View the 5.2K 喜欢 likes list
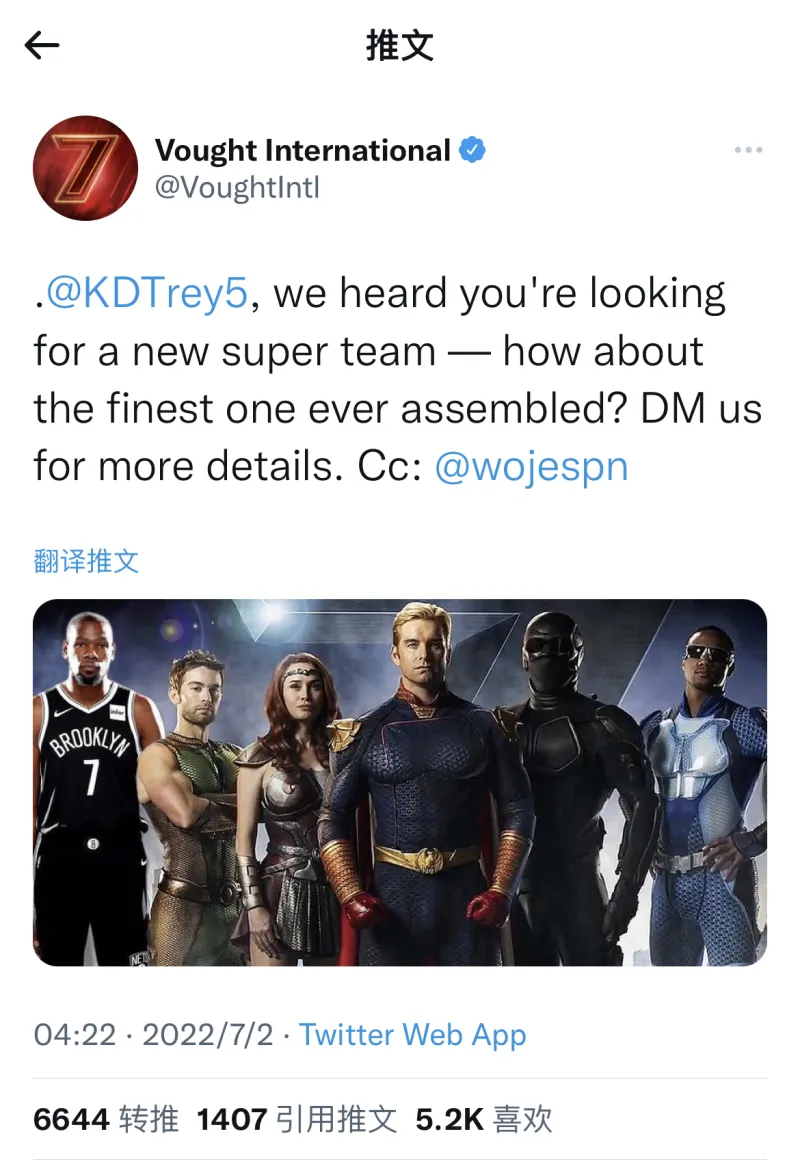Screen dimensions: 800x1162 484,1119
